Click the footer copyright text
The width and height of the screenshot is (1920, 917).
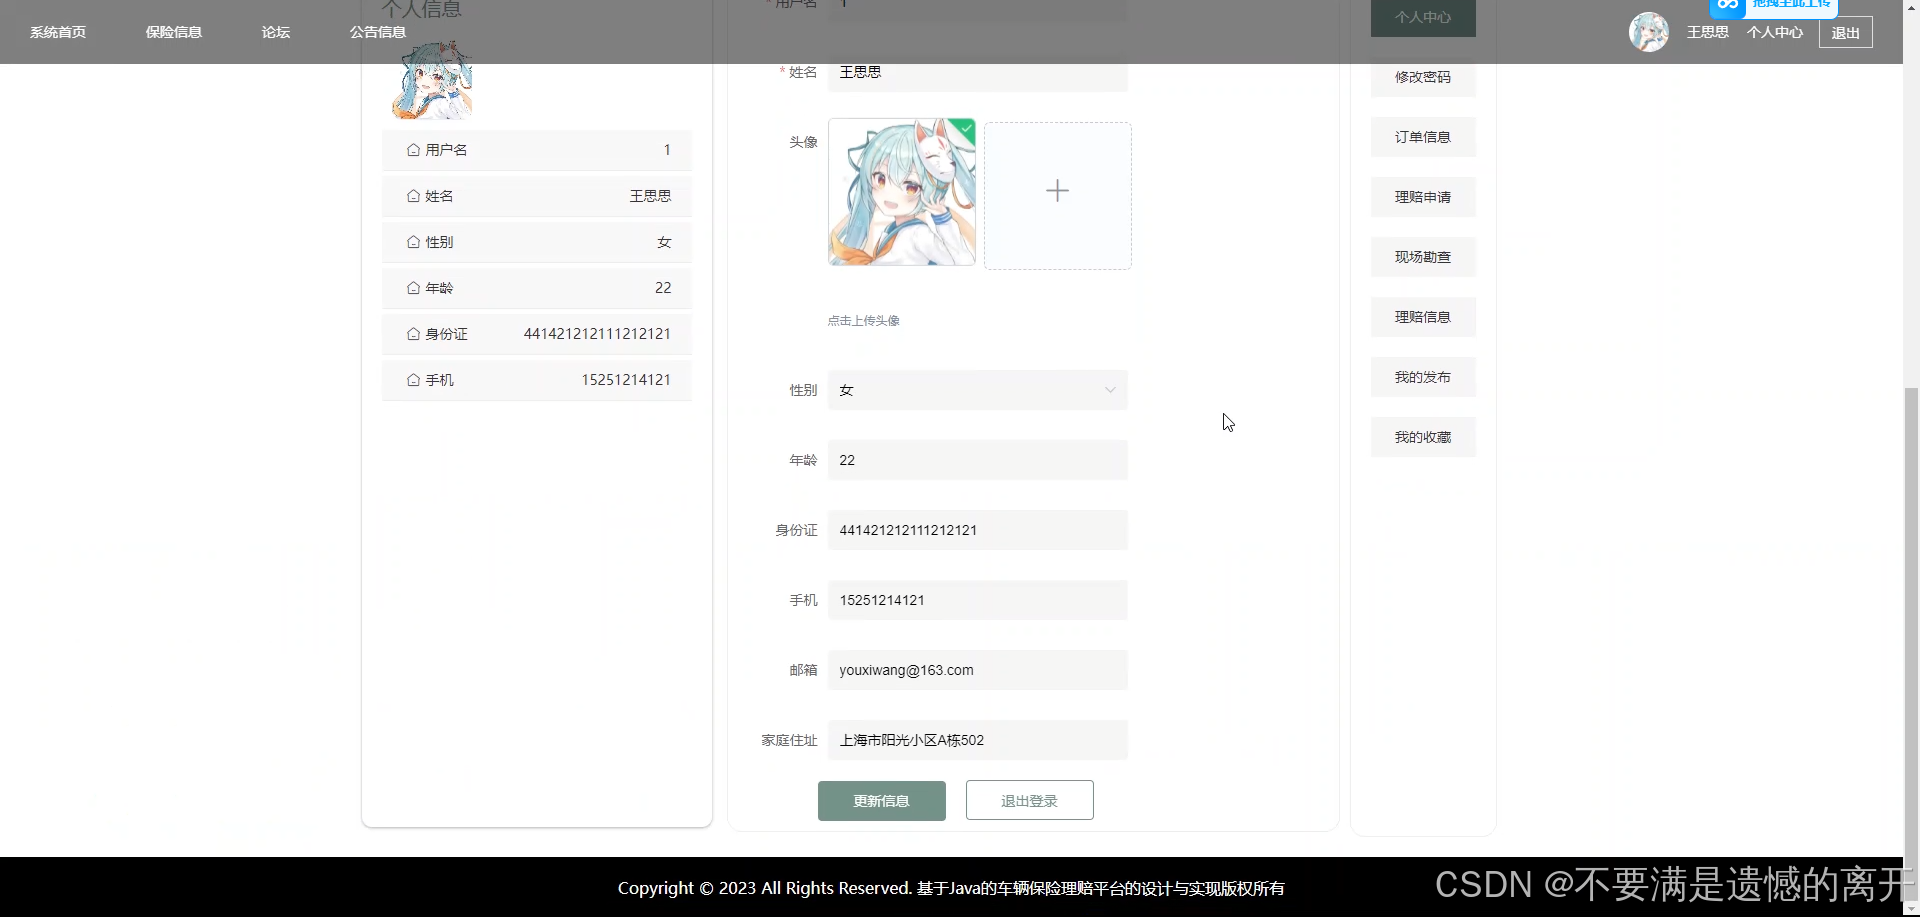click(x=951, y=888)
